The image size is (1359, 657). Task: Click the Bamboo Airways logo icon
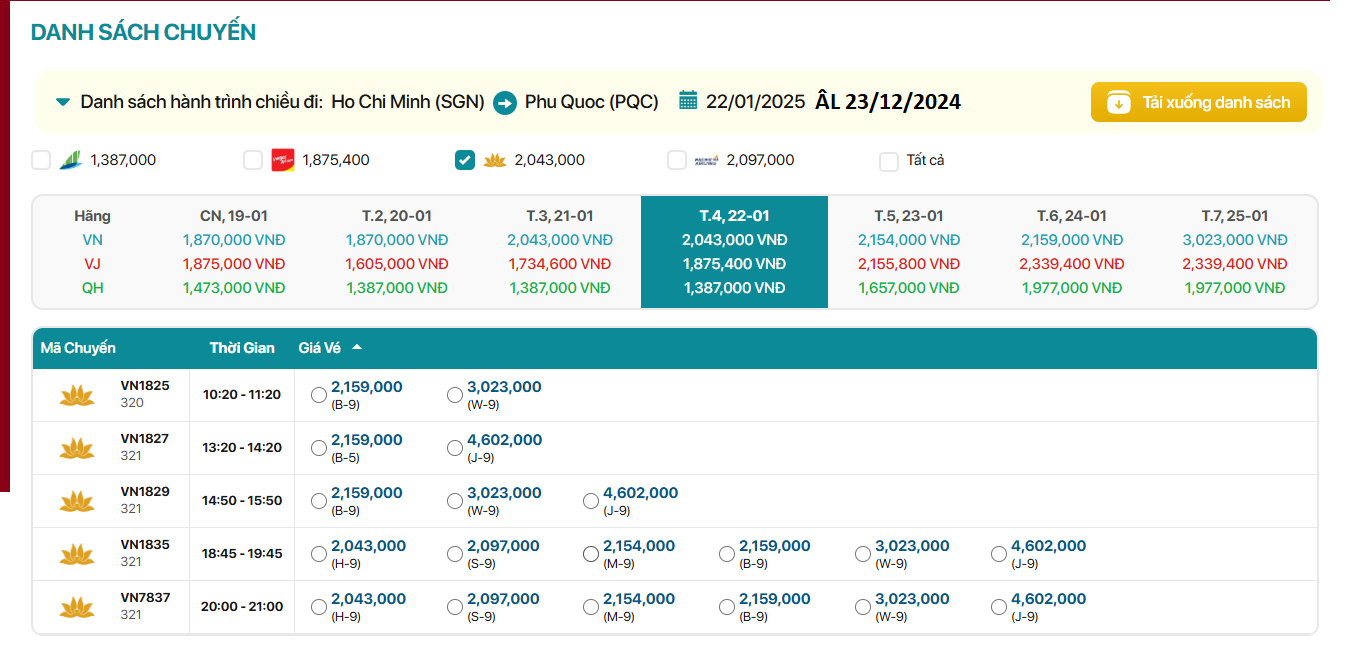pyautogui.click(x=70, y=160)
